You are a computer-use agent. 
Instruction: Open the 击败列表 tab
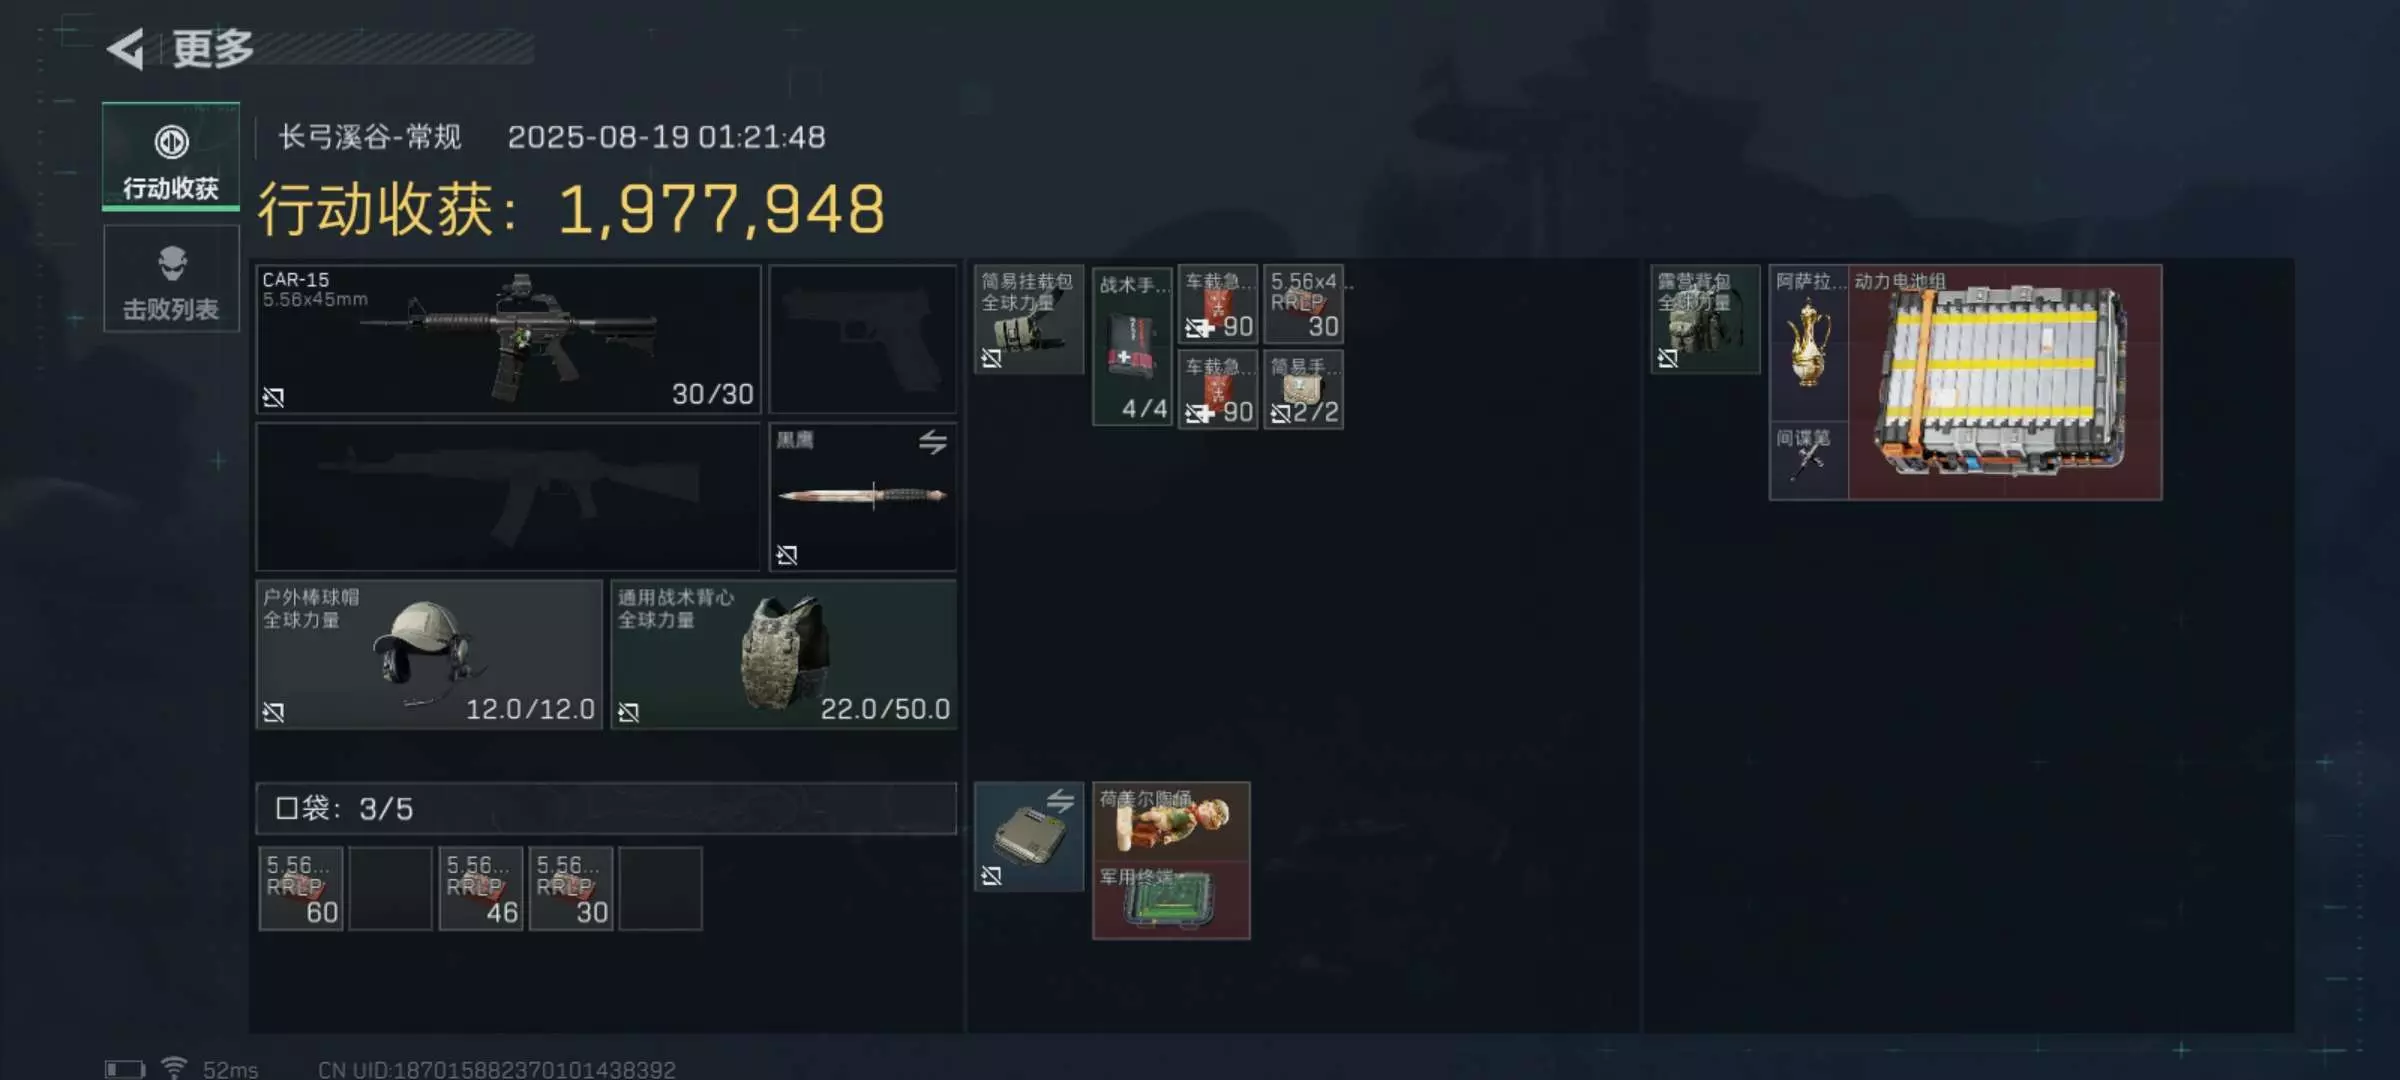(x=171, y=278)
